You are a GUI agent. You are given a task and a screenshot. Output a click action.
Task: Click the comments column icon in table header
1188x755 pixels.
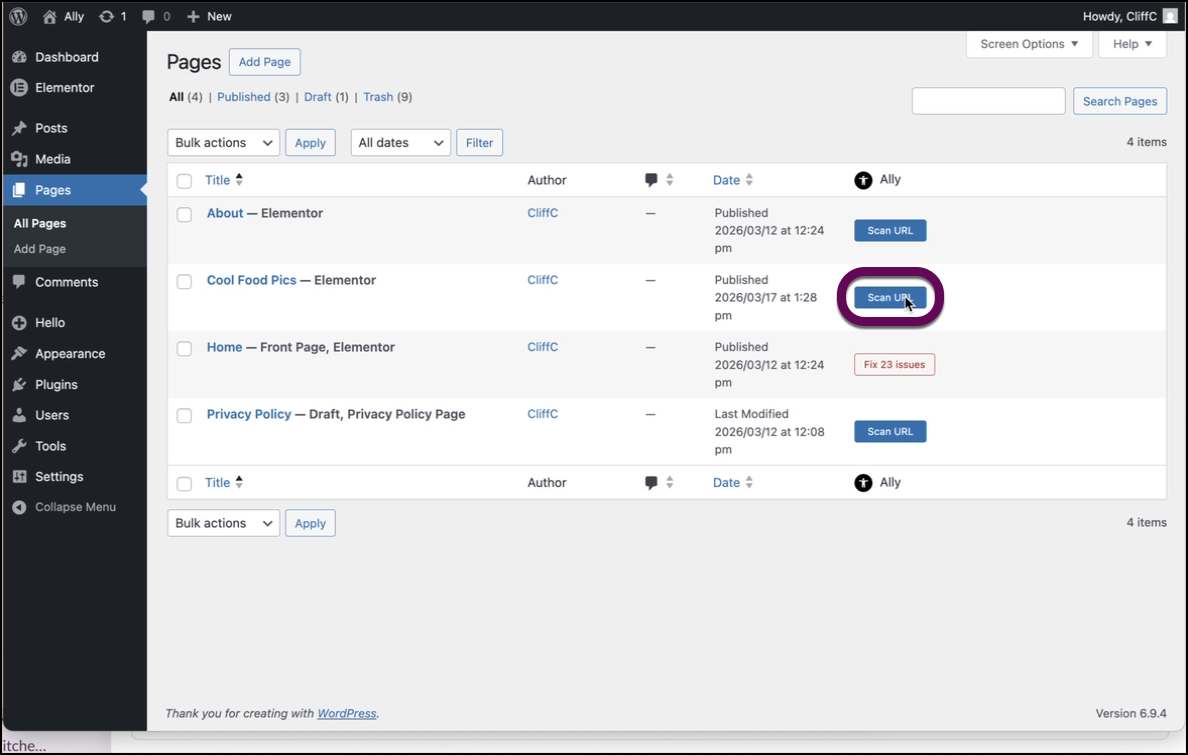point(651,180)
